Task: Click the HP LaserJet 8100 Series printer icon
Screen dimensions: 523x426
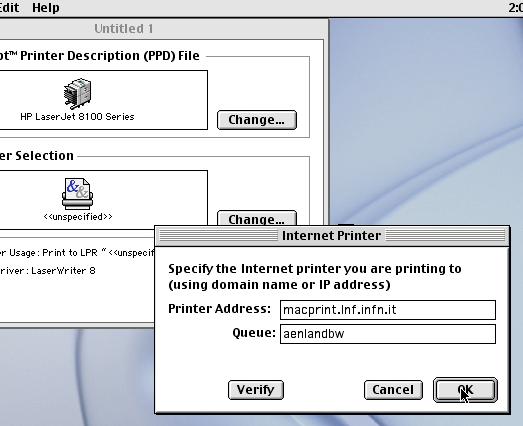Action: click(x=77, y=93)
